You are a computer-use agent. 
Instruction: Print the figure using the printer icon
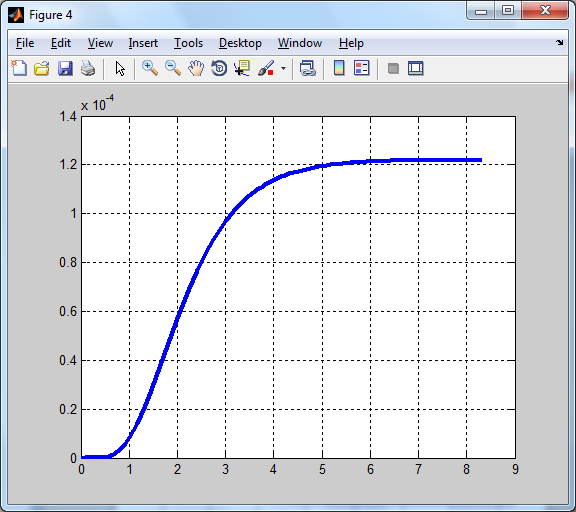click(88, 68)
